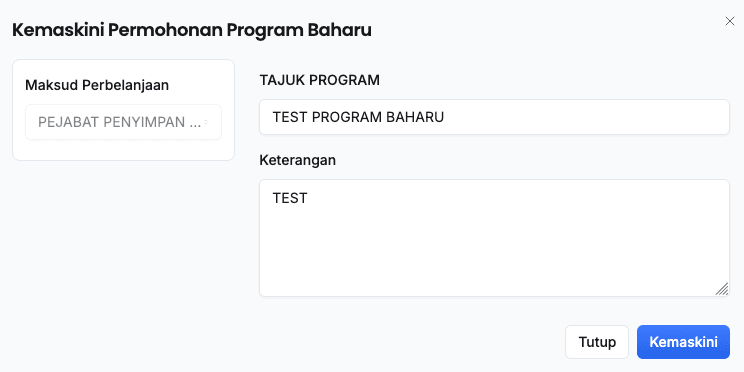Screen dimensions: 744x372
Task: Focus the TAJUK PROGRAM text field
Action: click(x=494, y=117)
